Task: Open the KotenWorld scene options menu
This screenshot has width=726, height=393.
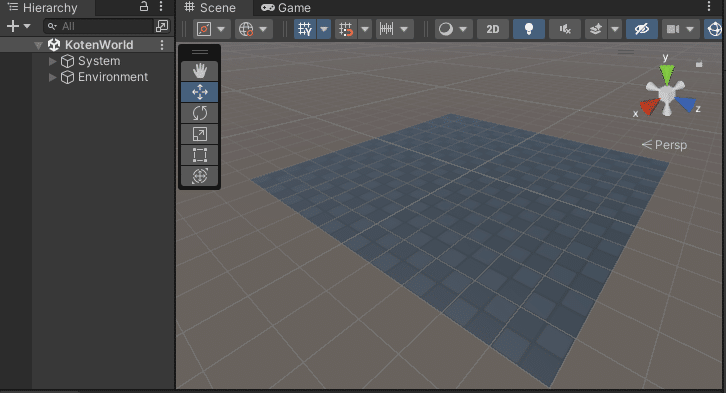Action: click(162, 45)
